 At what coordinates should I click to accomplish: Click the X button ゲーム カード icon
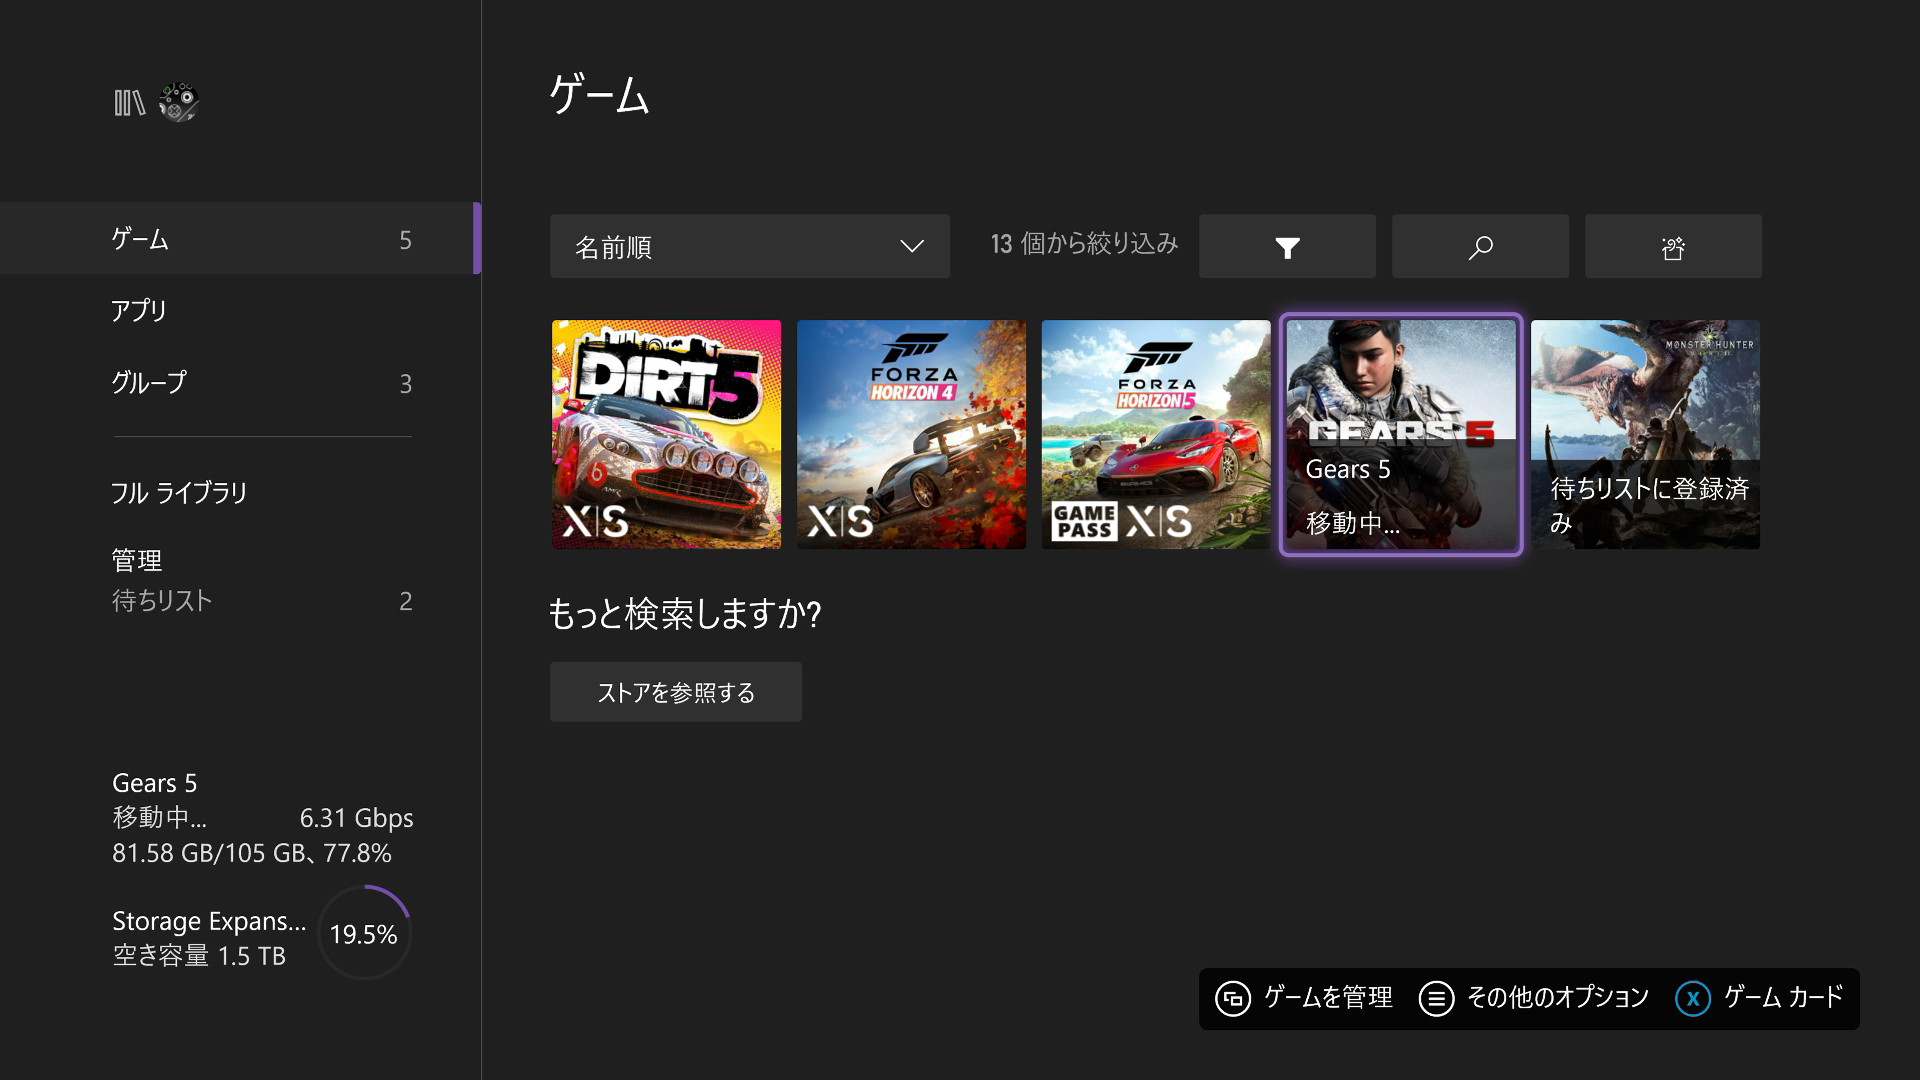point(1693,998)
